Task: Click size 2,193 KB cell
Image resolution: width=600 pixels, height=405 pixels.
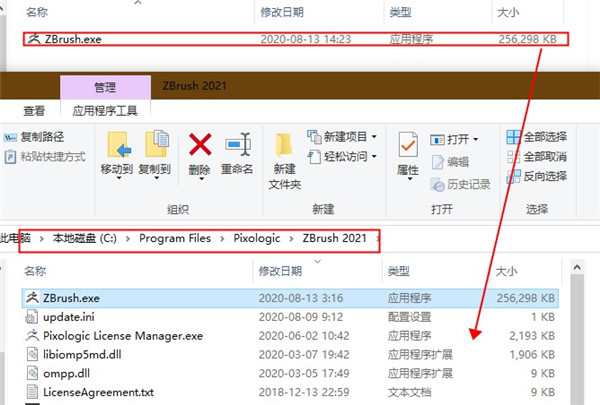Action: coord(532,336)
